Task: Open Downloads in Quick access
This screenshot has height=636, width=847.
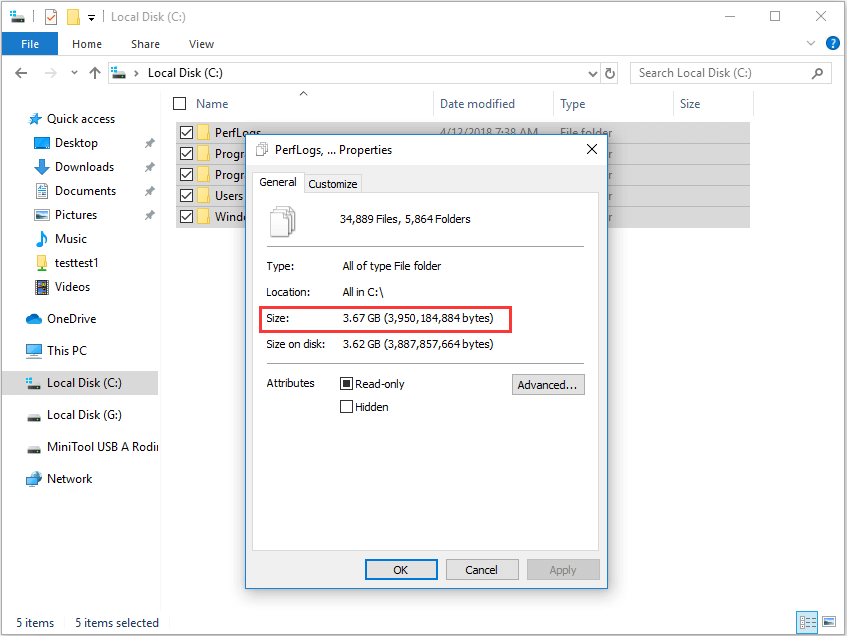Action: [84, 167]
